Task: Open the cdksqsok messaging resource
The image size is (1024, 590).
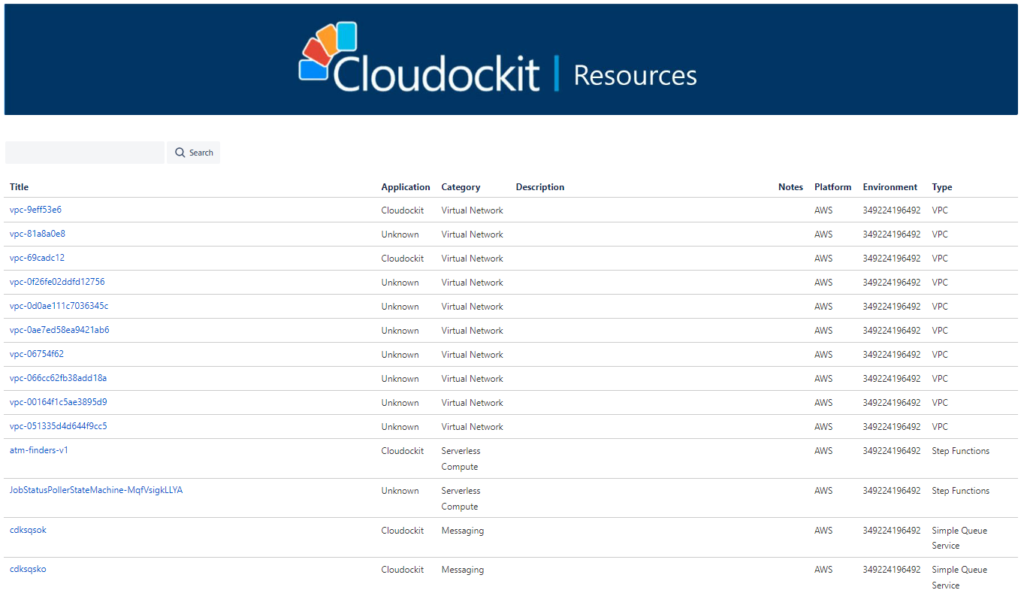Action: point(29,530)
